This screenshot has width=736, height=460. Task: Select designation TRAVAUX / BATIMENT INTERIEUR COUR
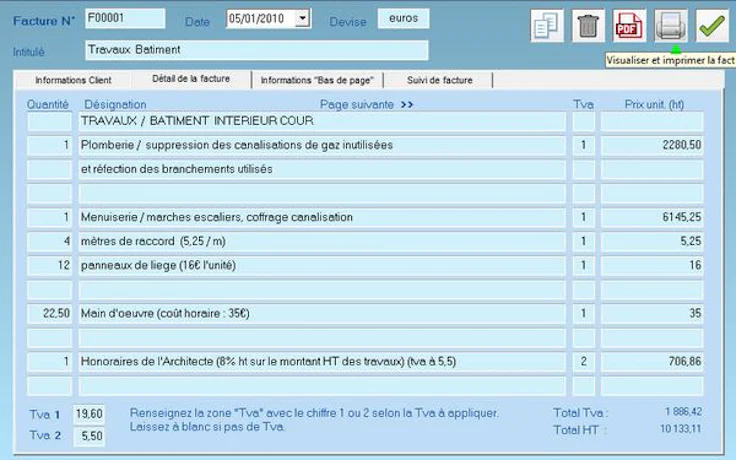[322, 121]
